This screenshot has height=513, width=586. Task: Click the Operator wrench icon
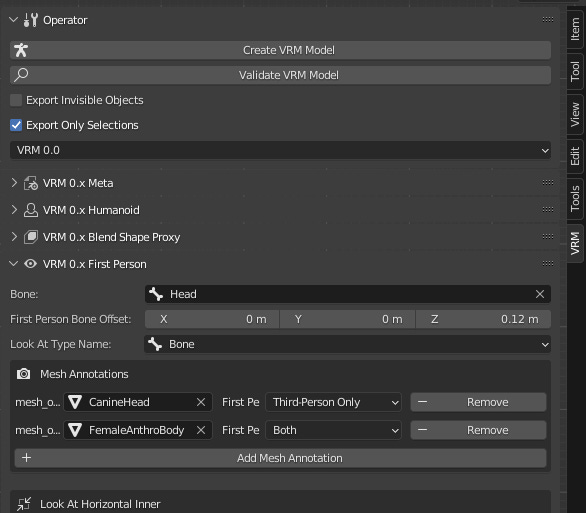(31, 20)
